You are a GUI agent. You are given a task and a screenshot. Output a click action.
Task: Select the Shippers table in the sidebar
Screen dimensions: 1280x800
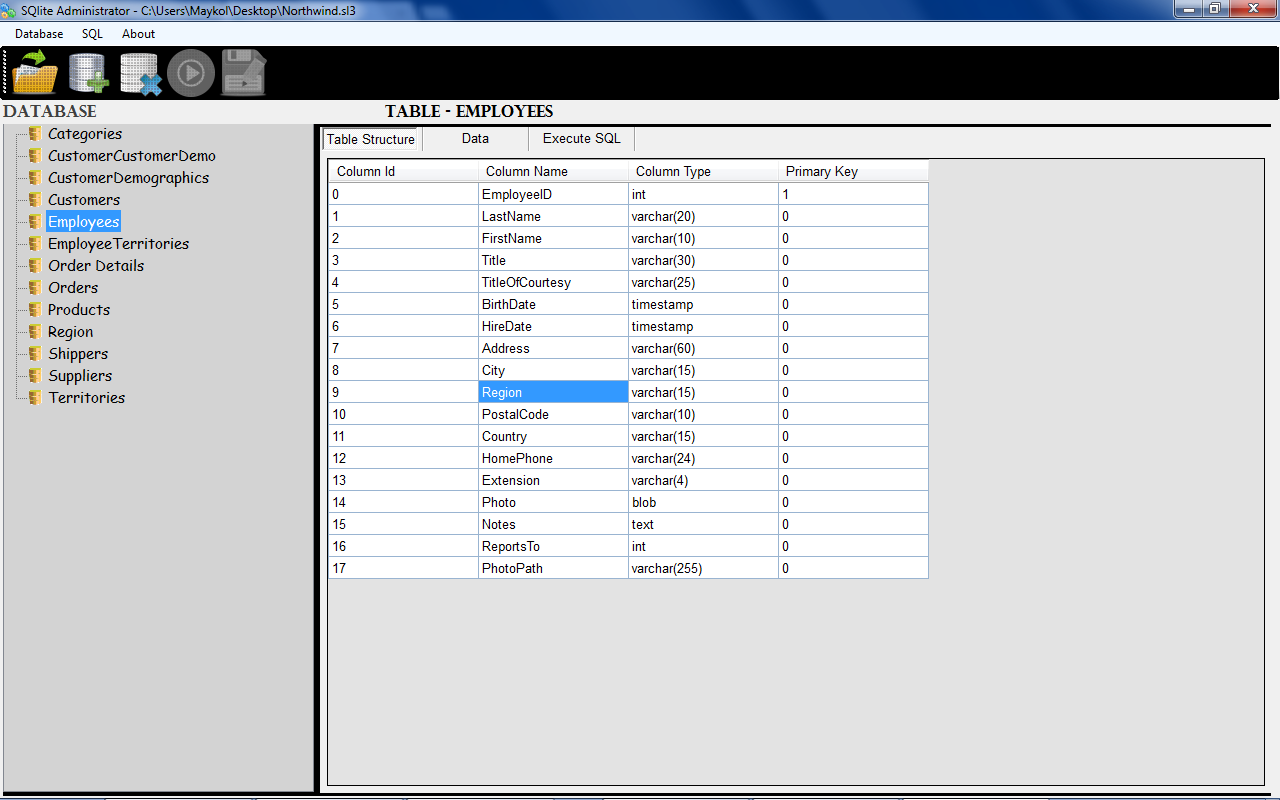click(x=77, y=353)
